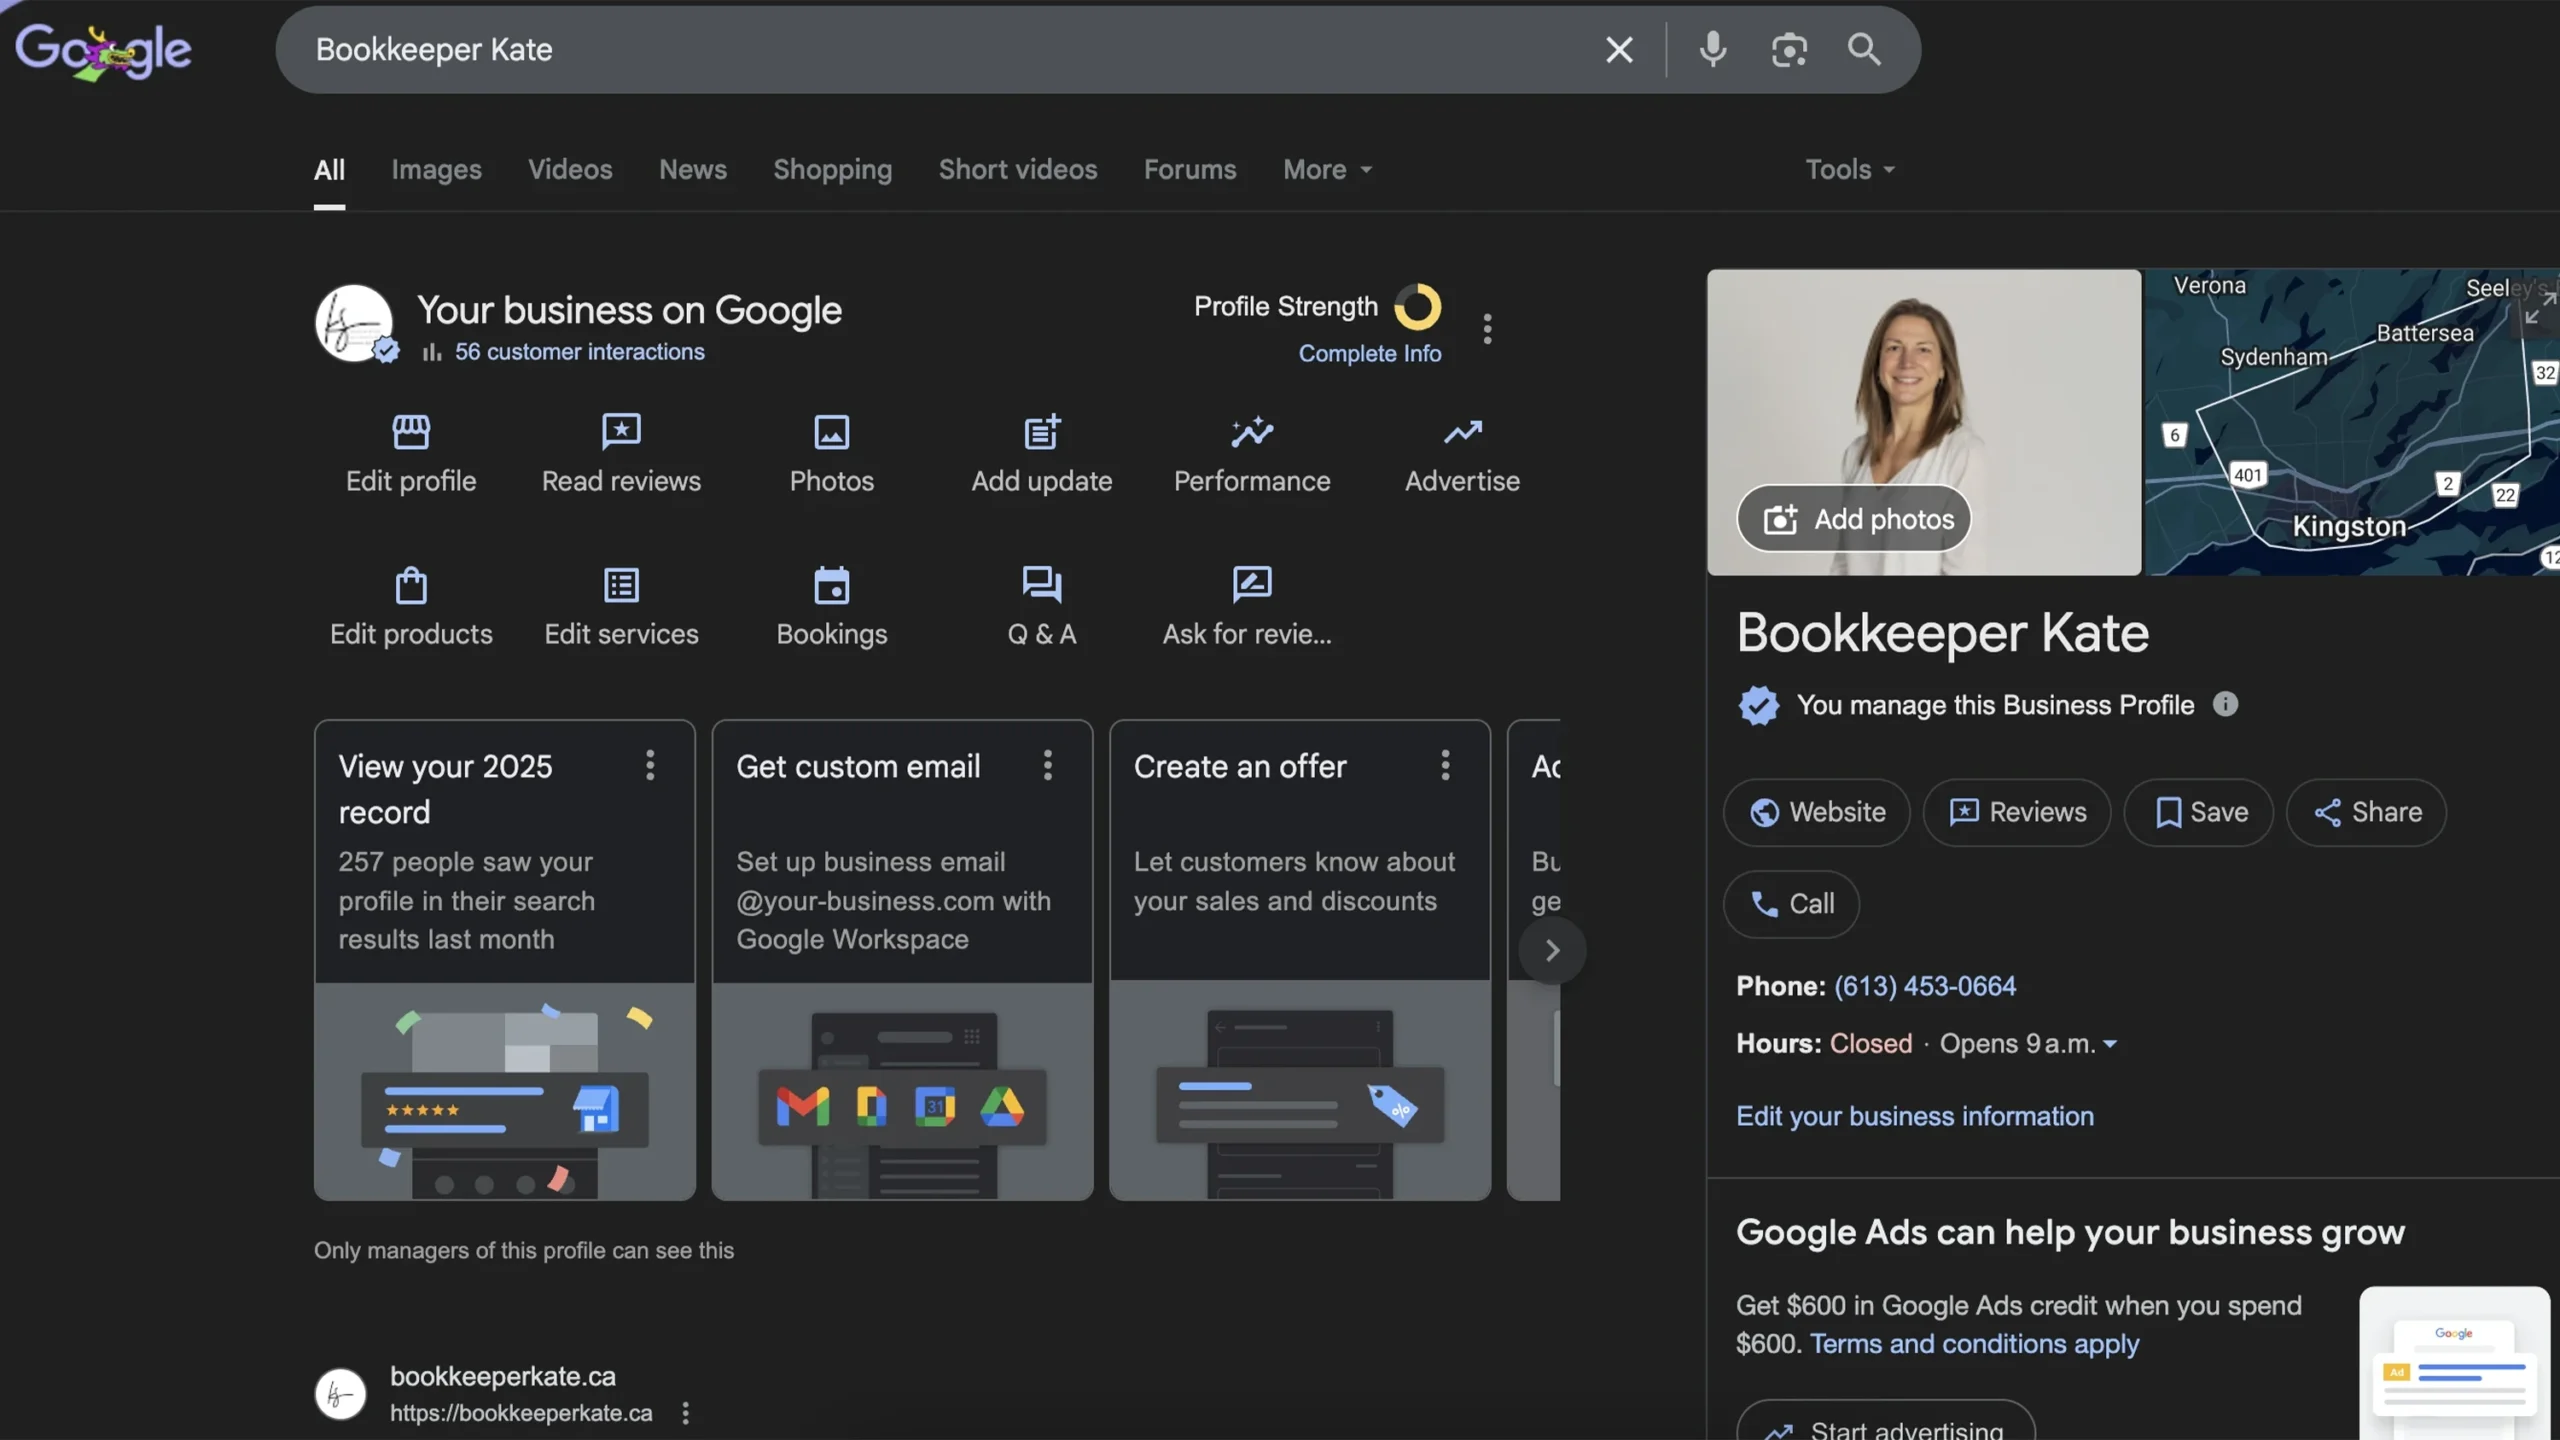Clear the search query with the X
This screenshot has width=2560, height=1440.
coord(1618,49)
